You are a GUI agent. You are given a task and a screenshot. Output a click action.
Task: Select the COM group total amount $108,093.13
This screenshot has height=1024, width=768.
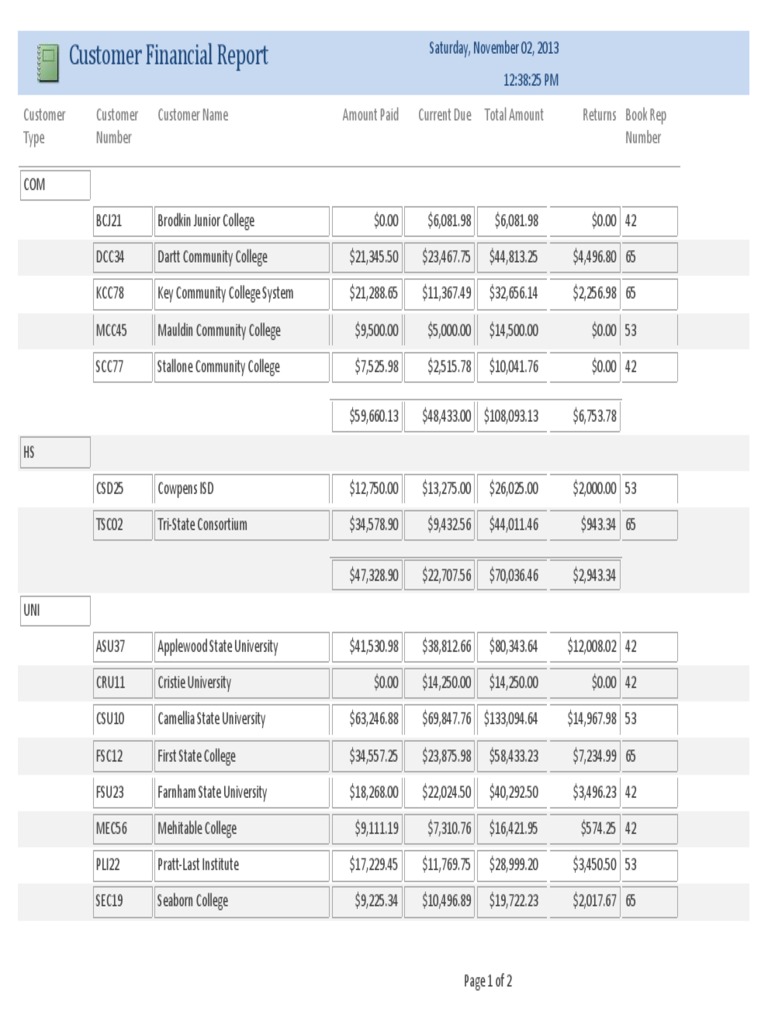[x=512, y=416]
